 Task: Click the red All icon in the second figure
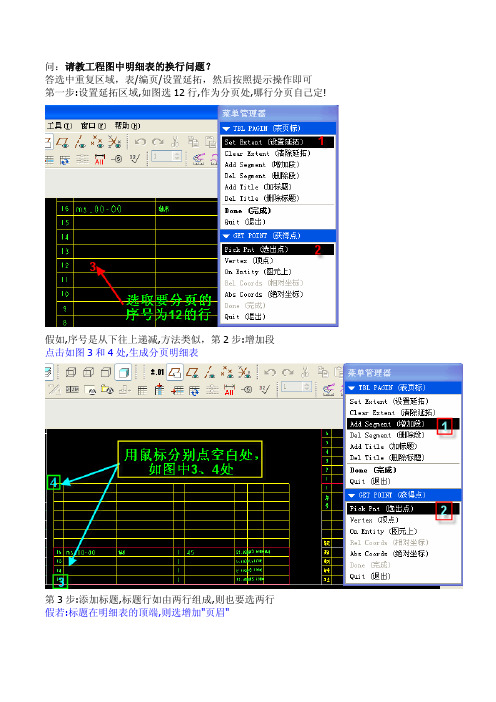pos(229,390)
